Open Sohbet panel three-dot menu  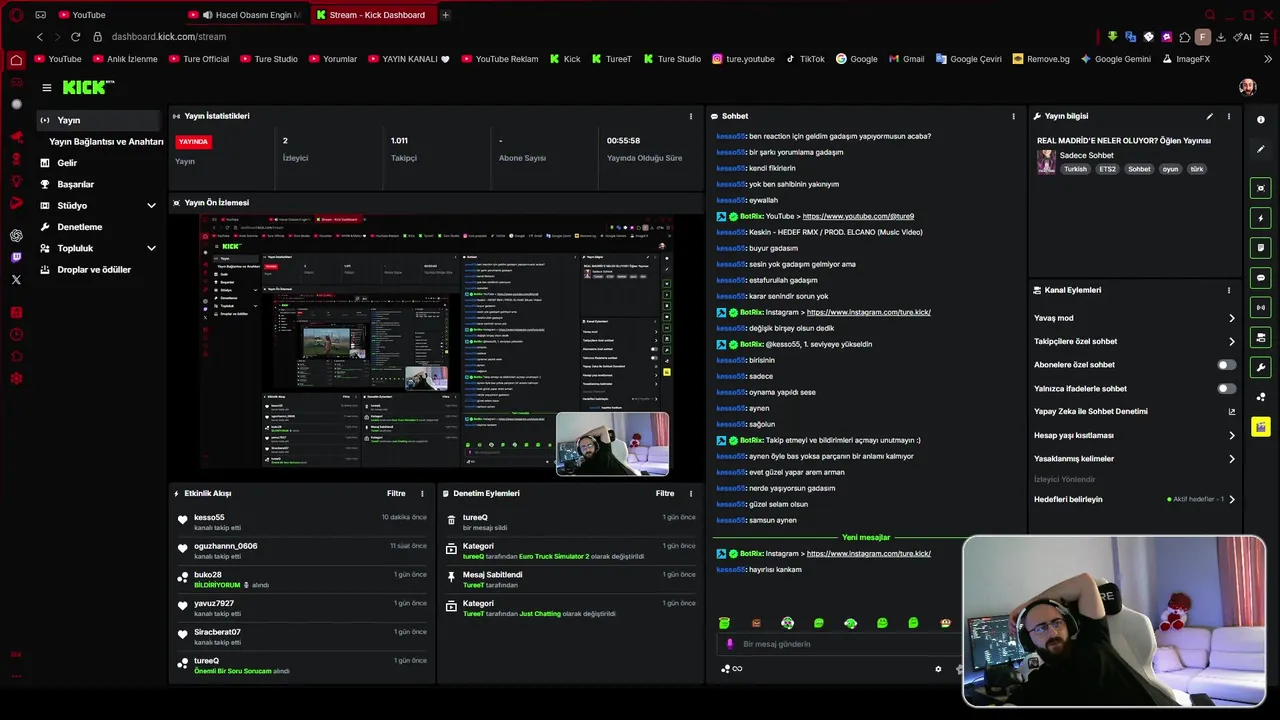1013,116
